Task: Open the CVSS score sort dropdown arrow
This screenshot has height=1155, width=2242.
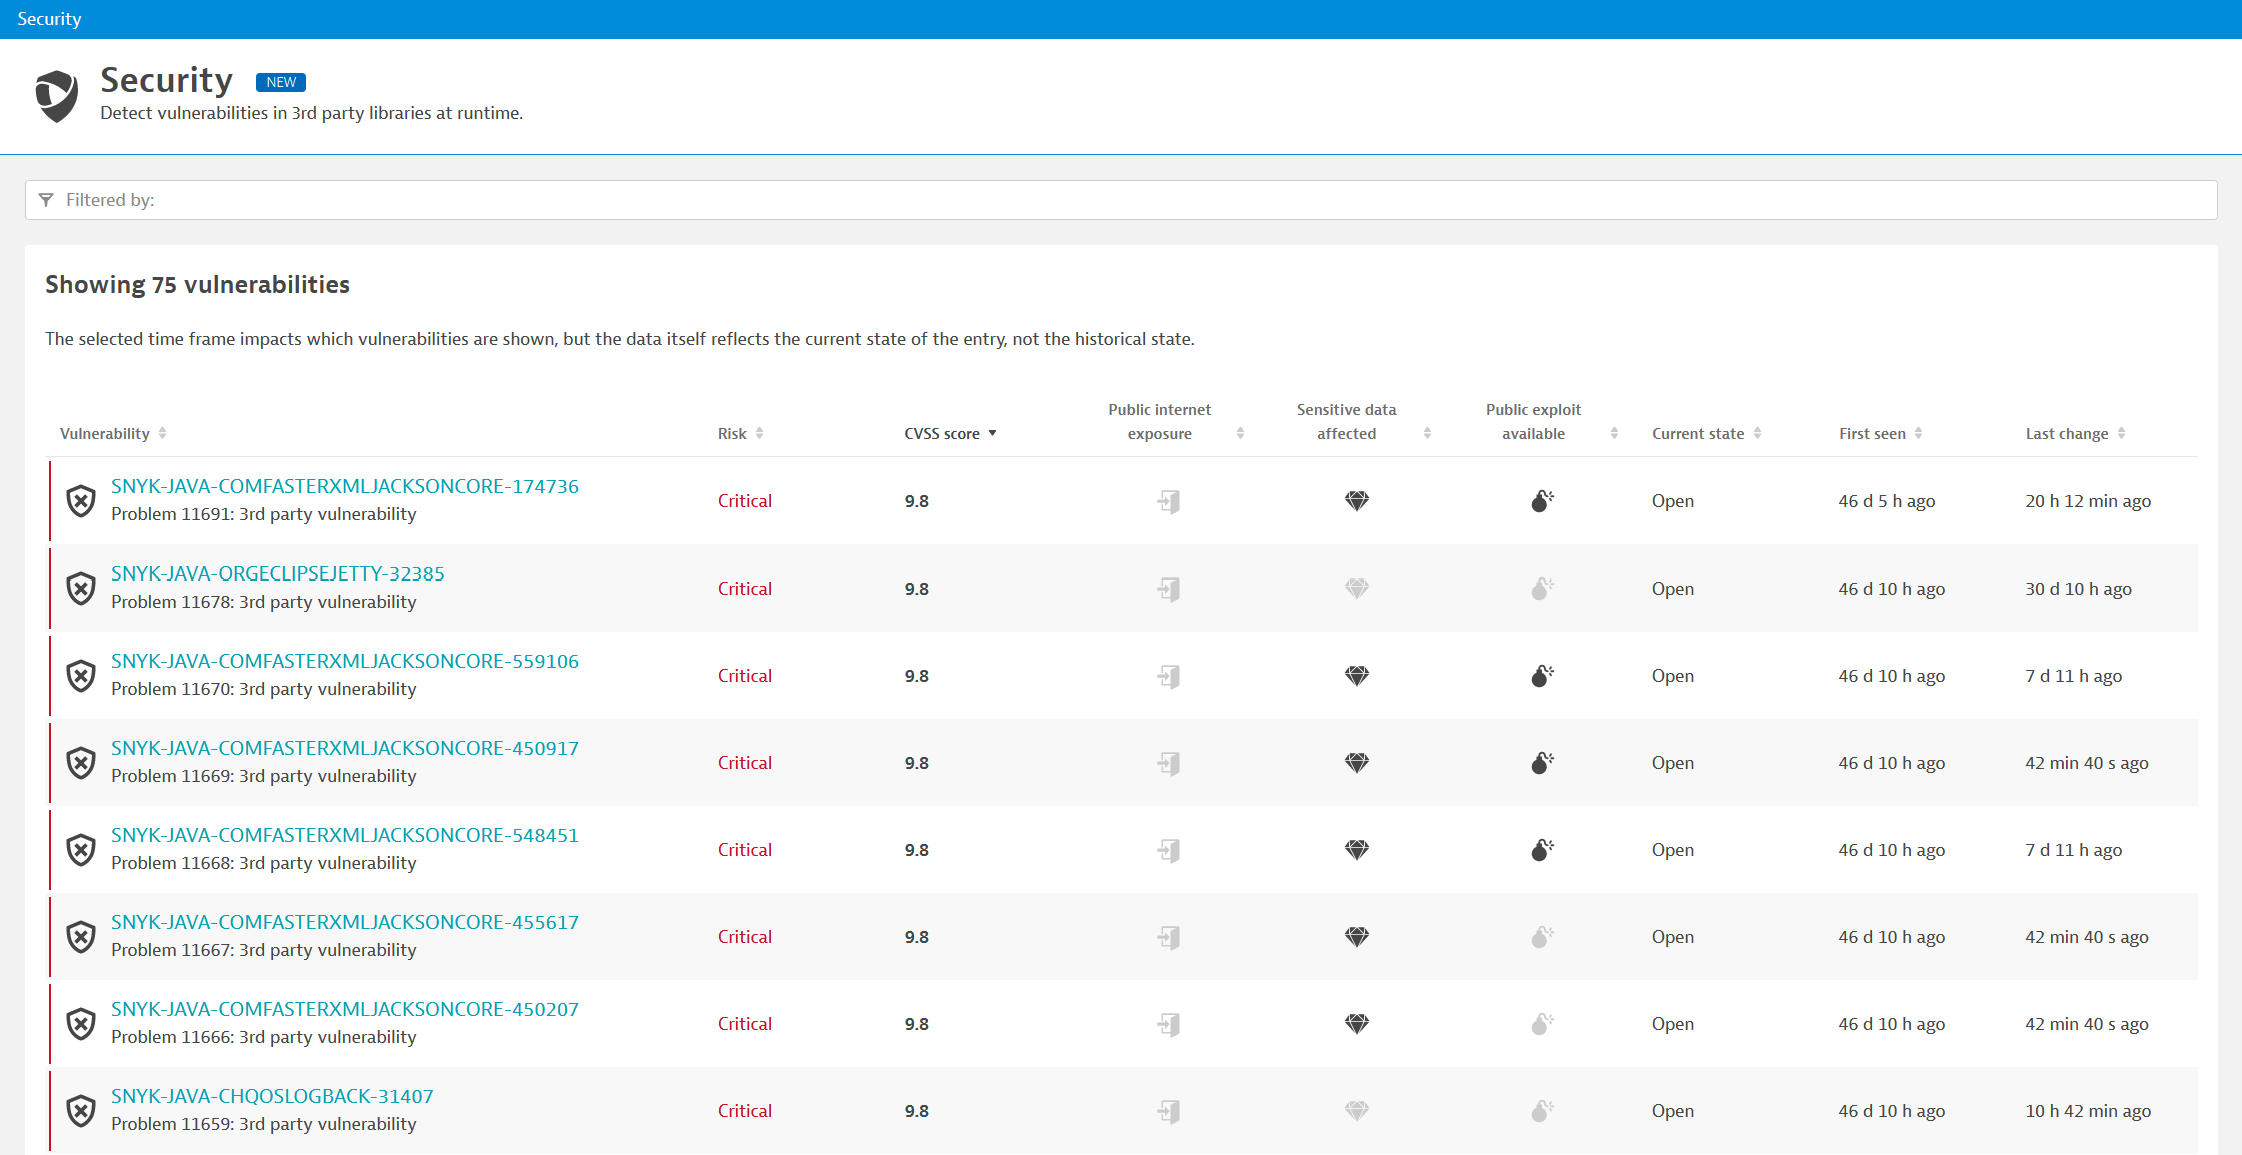Action: click(992, 433)
